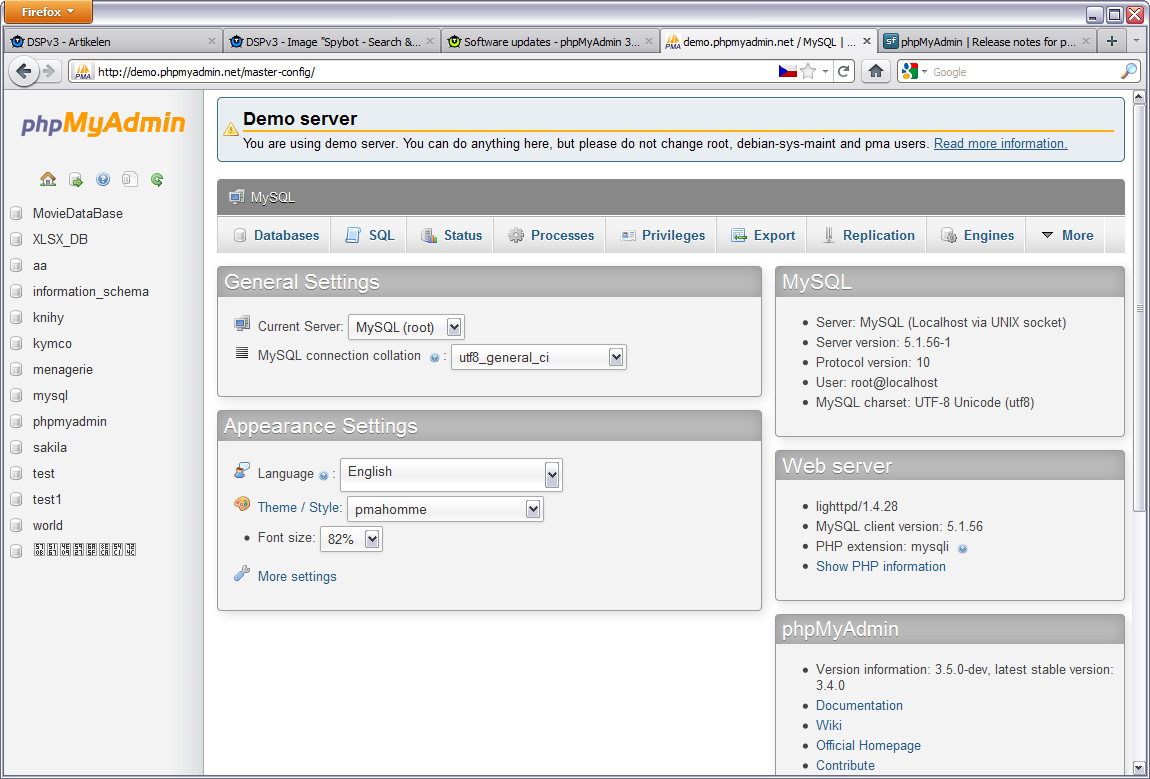Open a new browser tab with plus button

coord(1112,41)
